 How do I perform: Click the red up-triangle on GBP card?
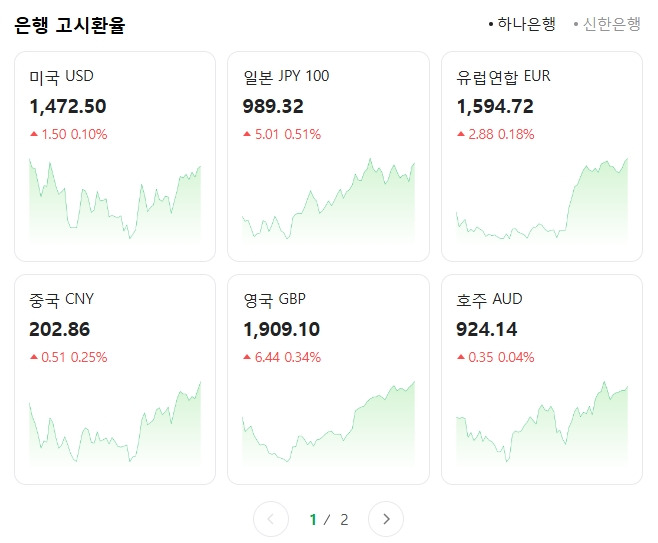tap(247, 357)
